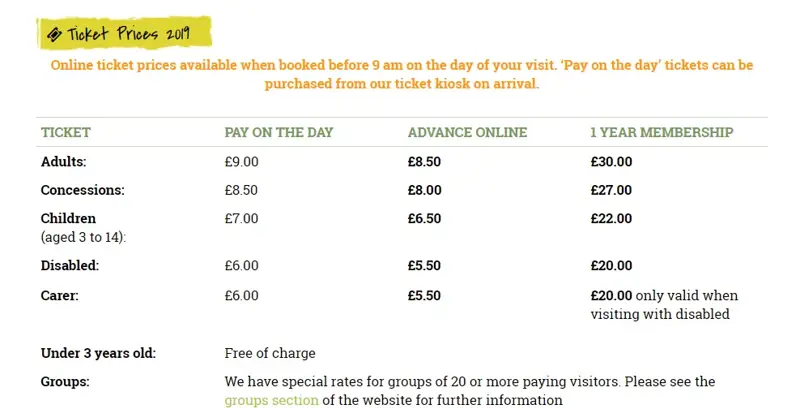Image resolution: width=800 pixels, height=408 pixels.
Task: Click the Concessions row label
Action: (x=82, y=190)
